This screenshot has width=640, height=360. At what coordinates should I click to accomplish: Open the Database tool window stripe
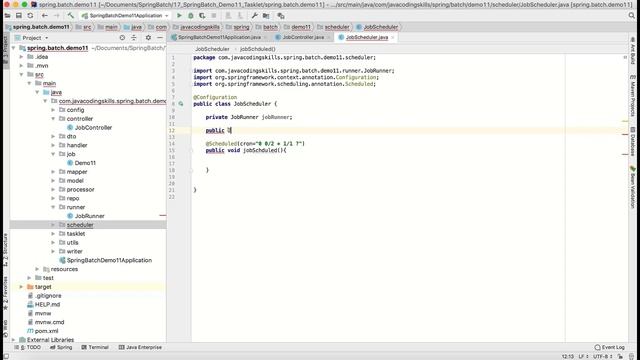pos(633,141)
